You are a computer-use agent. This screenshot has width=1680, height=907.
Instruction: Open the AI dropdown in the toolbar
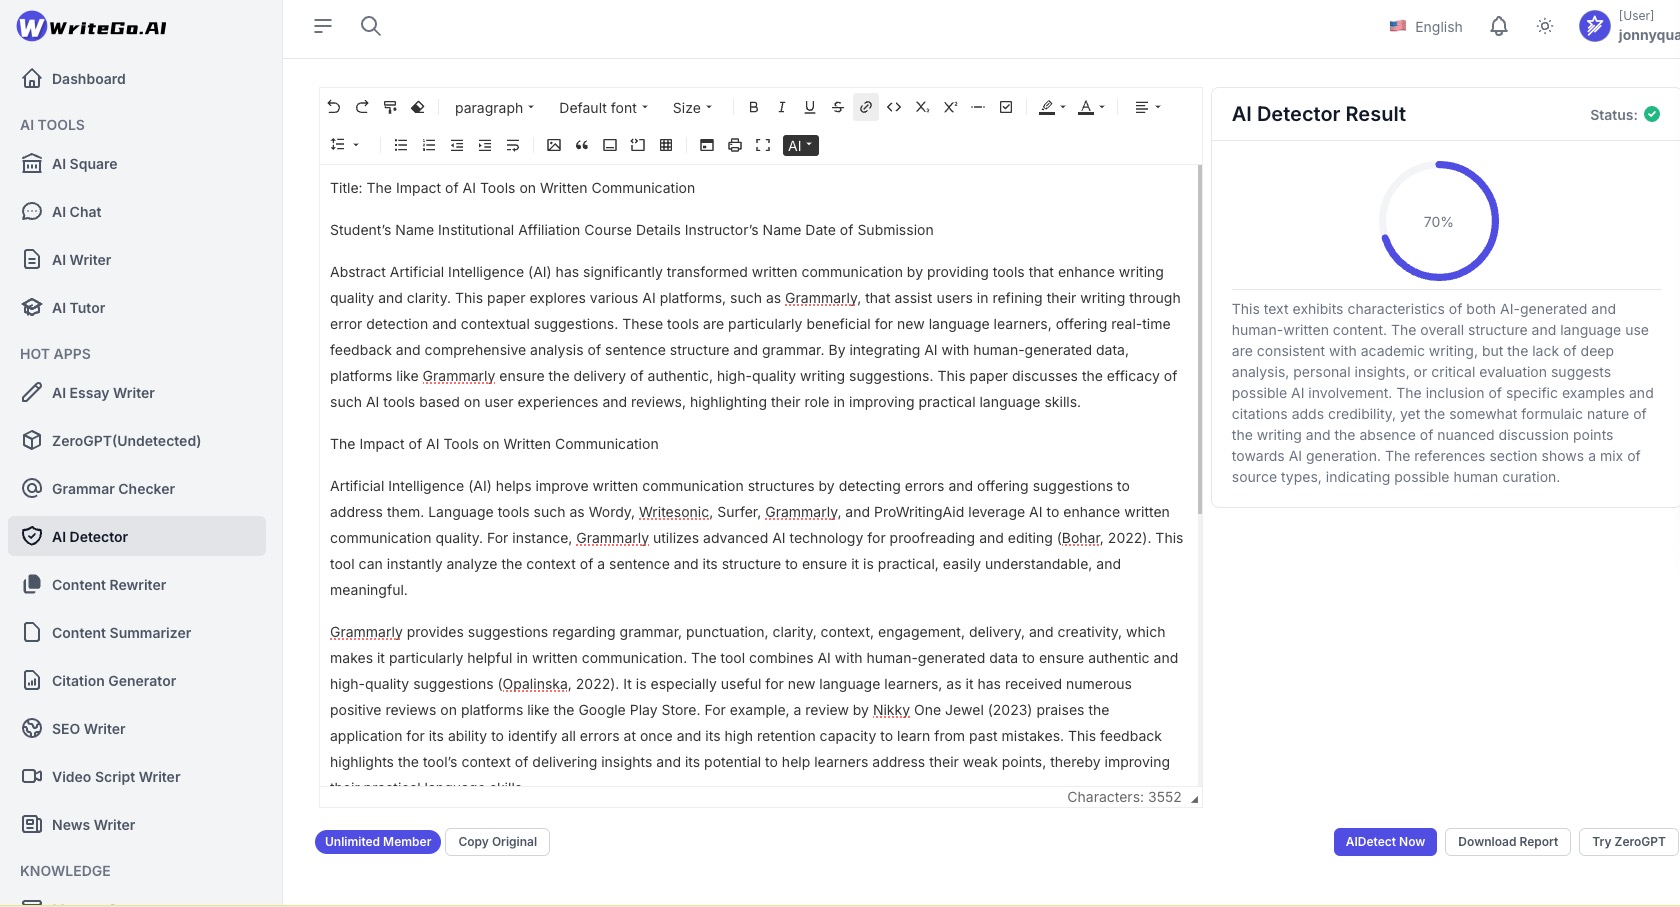tap(800, 145)
